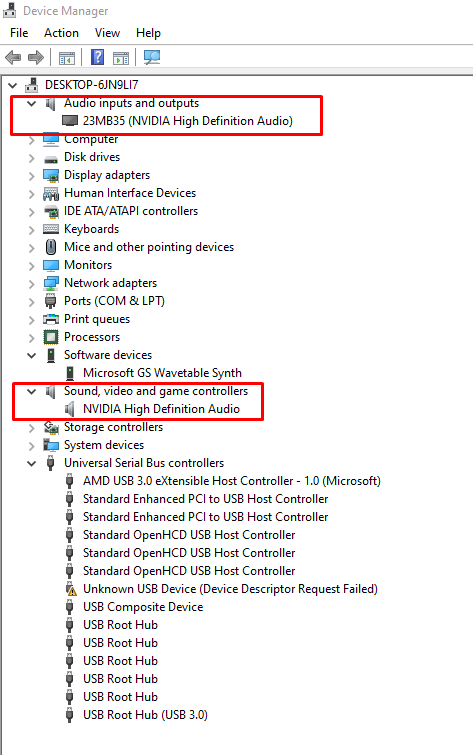Collapse the Sound, video and game controllers node
The height and width of the screenshot is (755, 473).
click(31, 391)
